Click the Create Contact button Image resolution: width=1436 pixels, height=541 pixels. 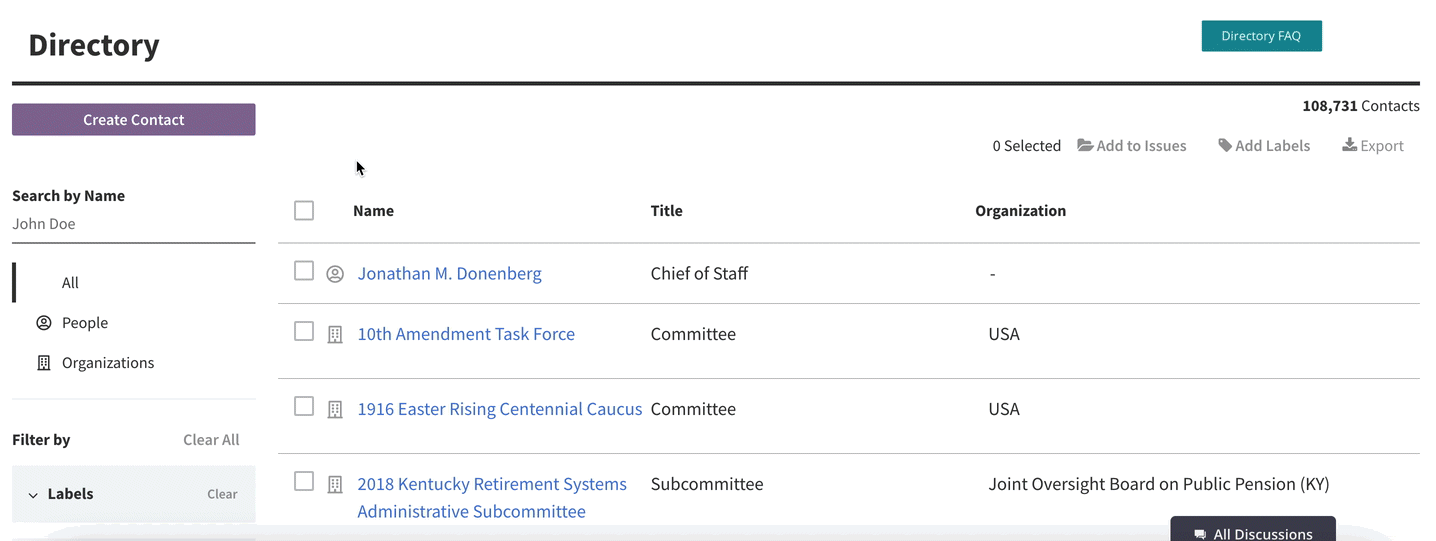(x=134, y=120)
